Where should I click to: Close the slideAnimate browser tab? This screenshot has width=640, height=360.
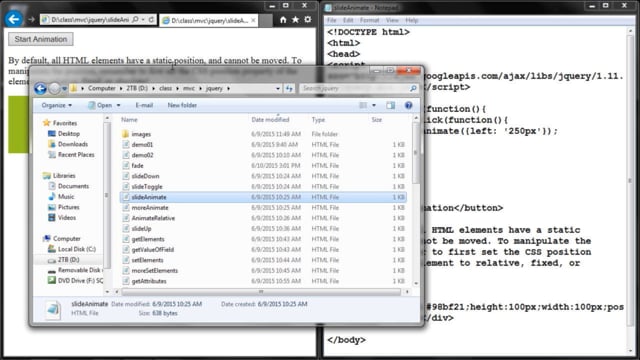point(253,20)
